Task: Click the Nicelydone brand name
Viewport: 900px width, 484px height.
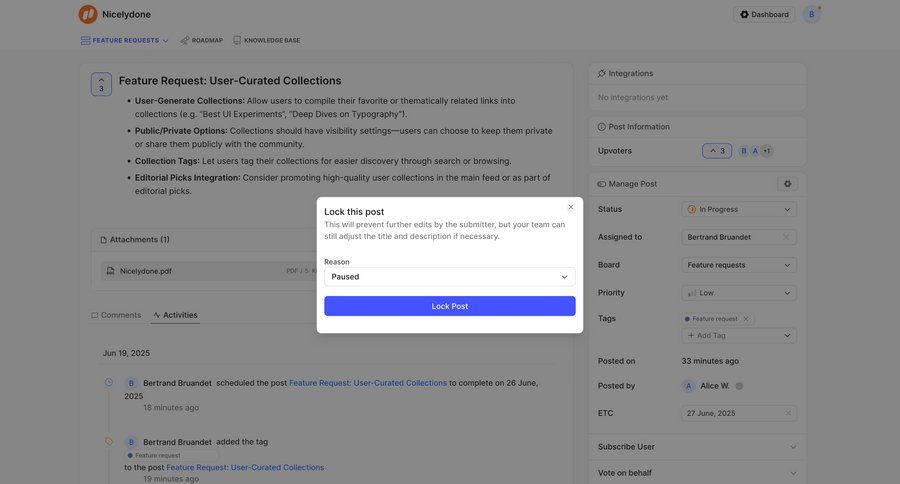Action: (x=126, y=14)
